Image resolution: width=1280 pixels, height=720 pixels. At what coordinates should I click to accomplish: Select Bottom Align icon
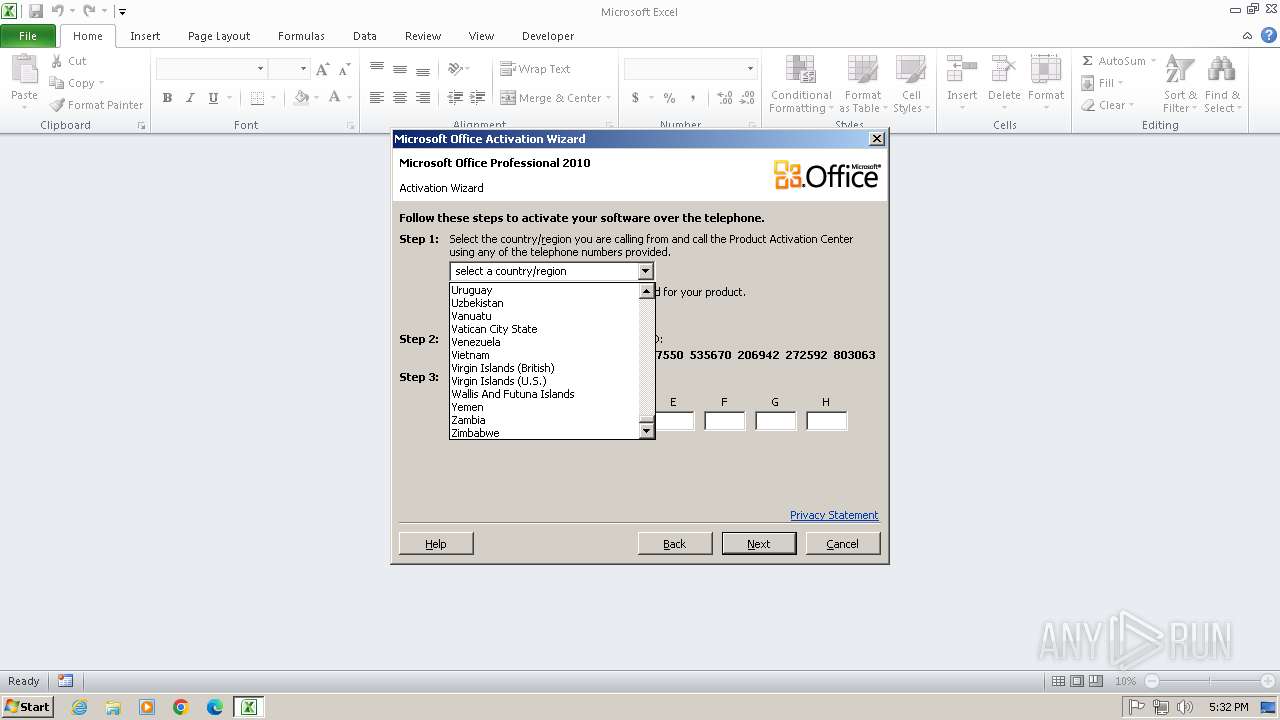coord(423,69)
